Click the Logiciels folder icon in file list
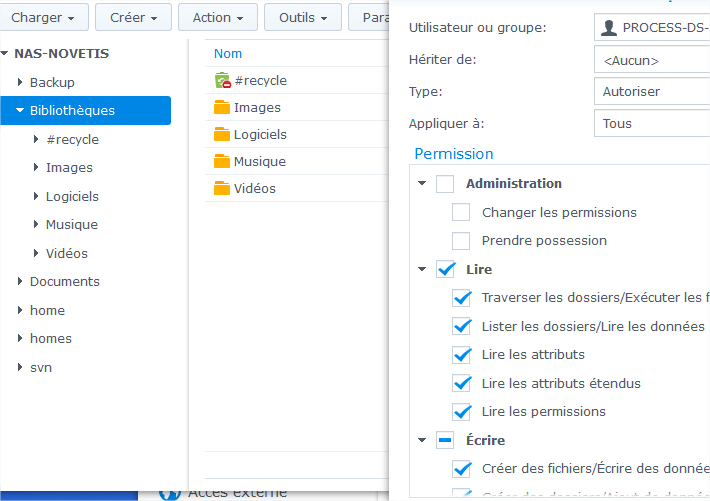This screenshot has height=501, width=710. 222,135
